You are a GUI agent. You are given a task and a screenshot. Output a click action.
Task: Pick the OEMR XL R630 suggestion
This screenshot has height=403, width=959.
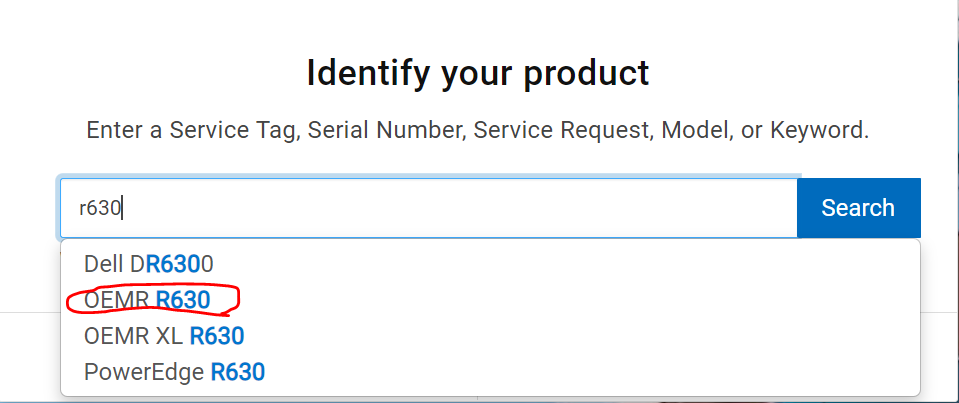tap(164, 336)
